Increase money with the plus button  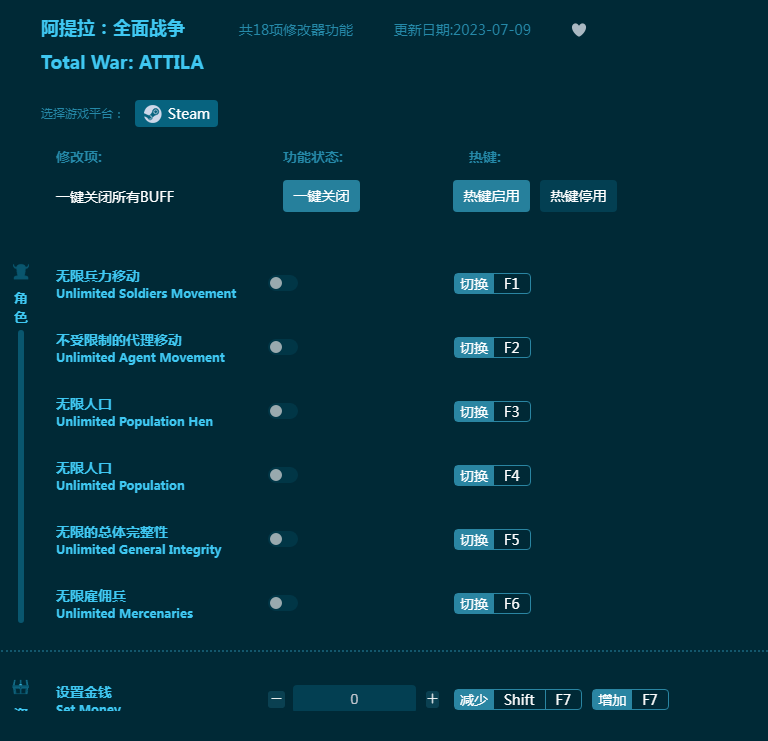pyautogui.click(x=432, y=699)
